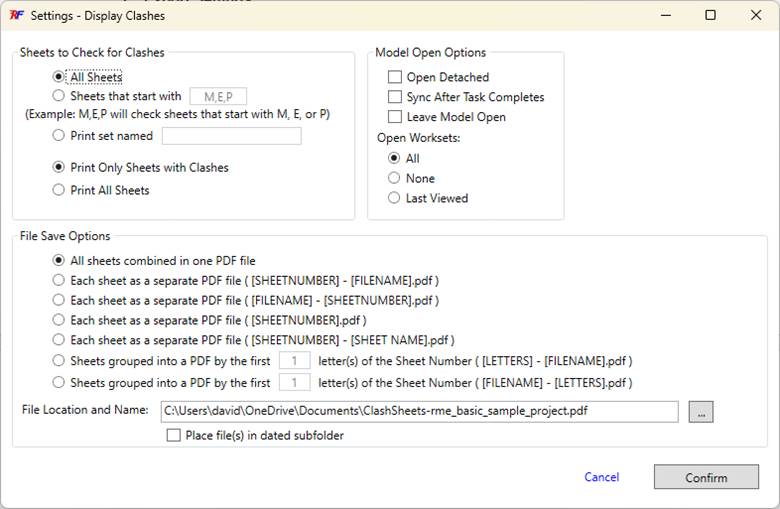
Task: Select the All Sheets radio option
Action: 60,76
